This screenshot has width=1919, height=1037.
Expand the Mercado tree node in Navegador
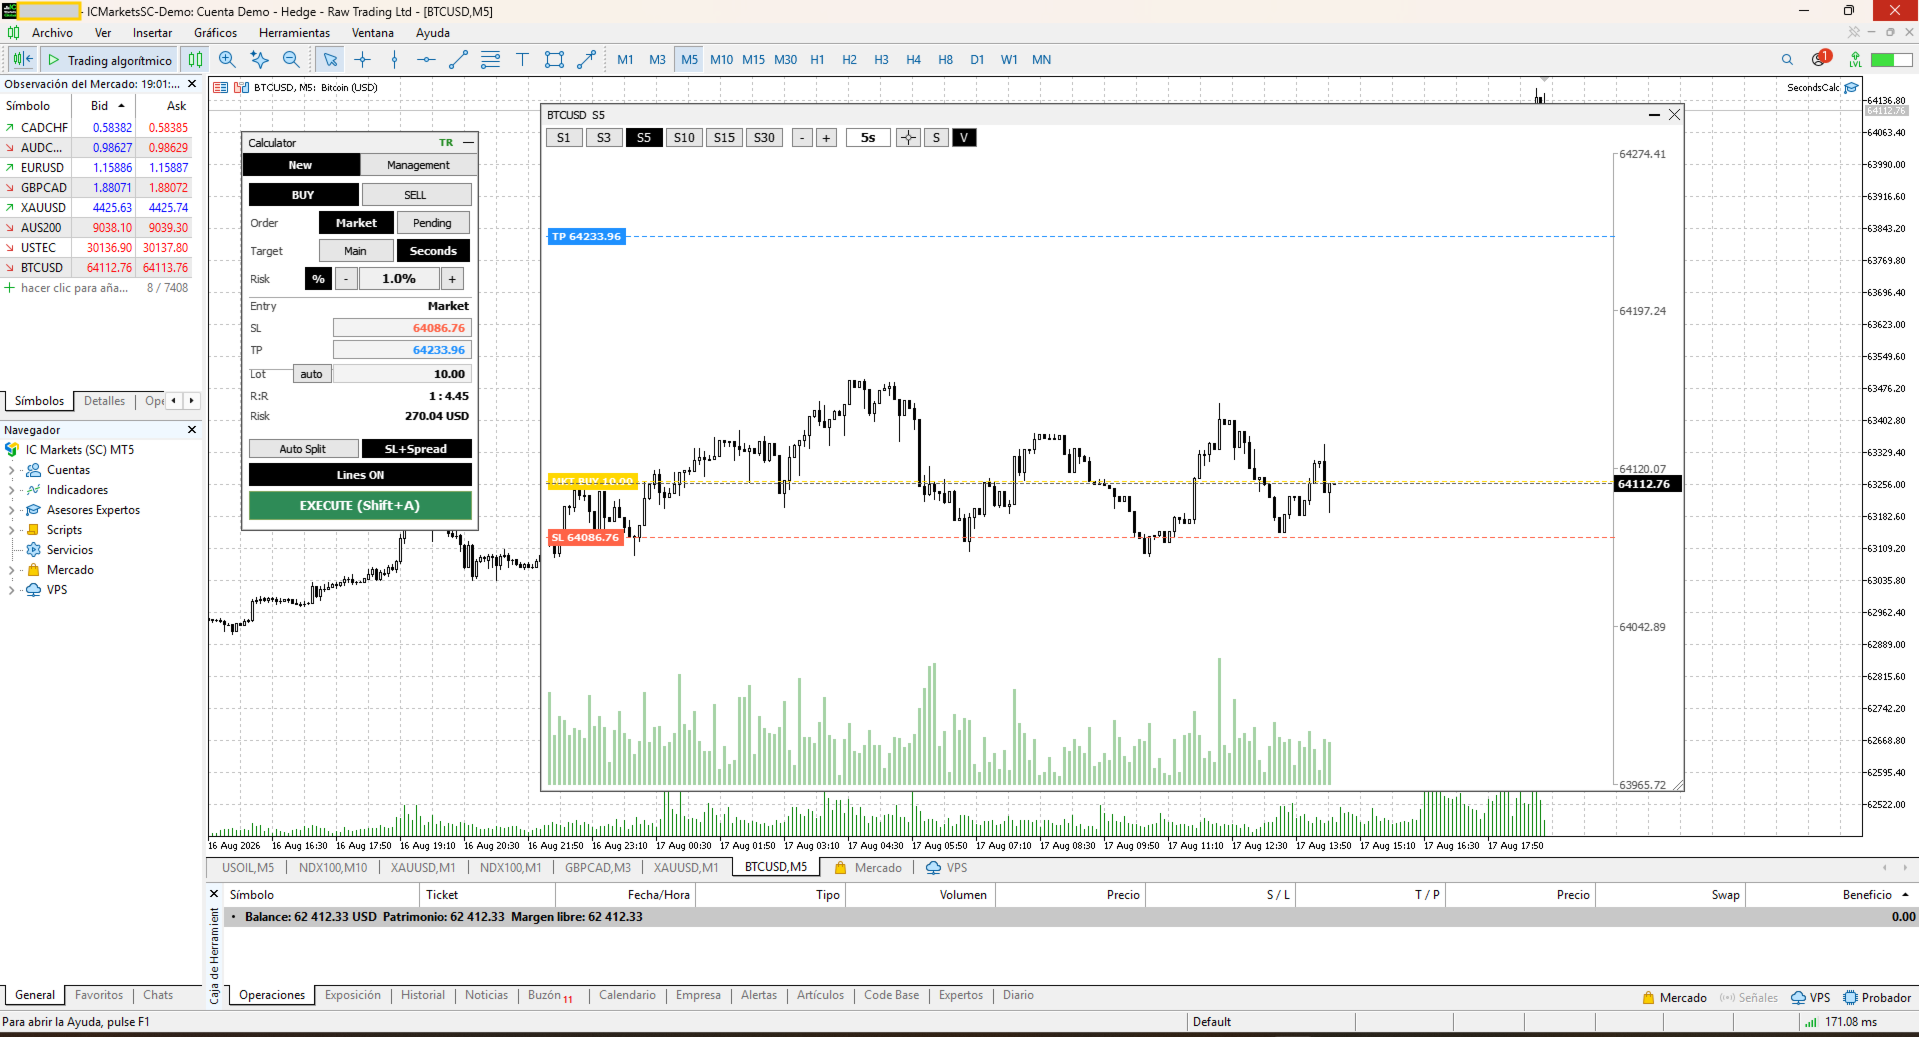click(x=11, y=570)
